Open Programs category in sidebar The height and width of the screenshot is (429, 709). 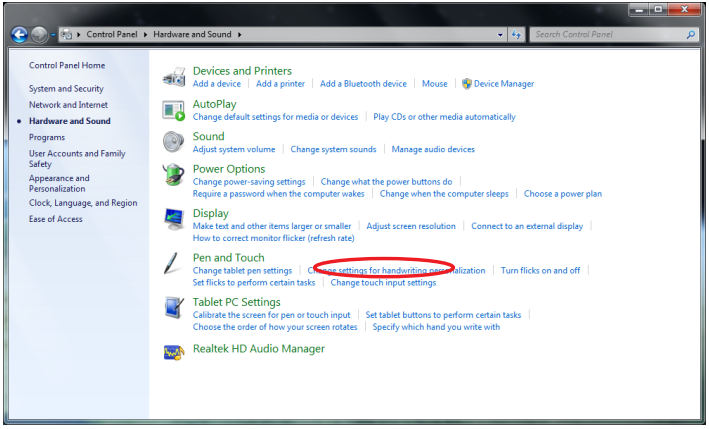point(47,137)
